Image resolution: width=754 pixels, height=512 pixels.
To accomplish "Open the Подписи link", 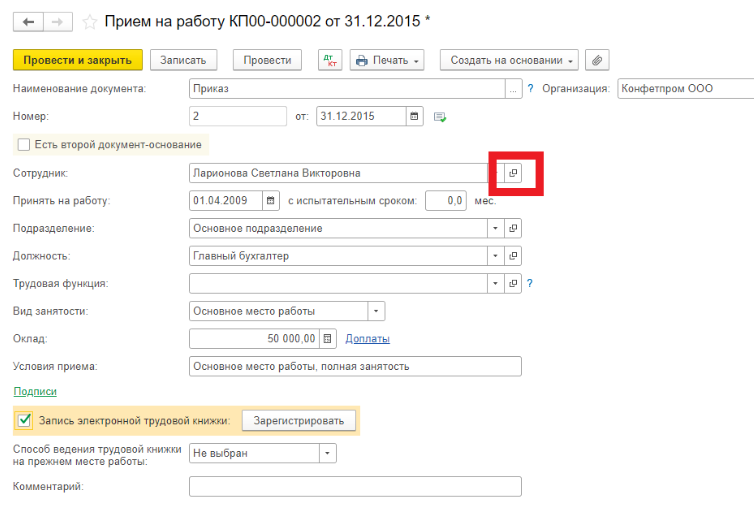I will point(35,392).
